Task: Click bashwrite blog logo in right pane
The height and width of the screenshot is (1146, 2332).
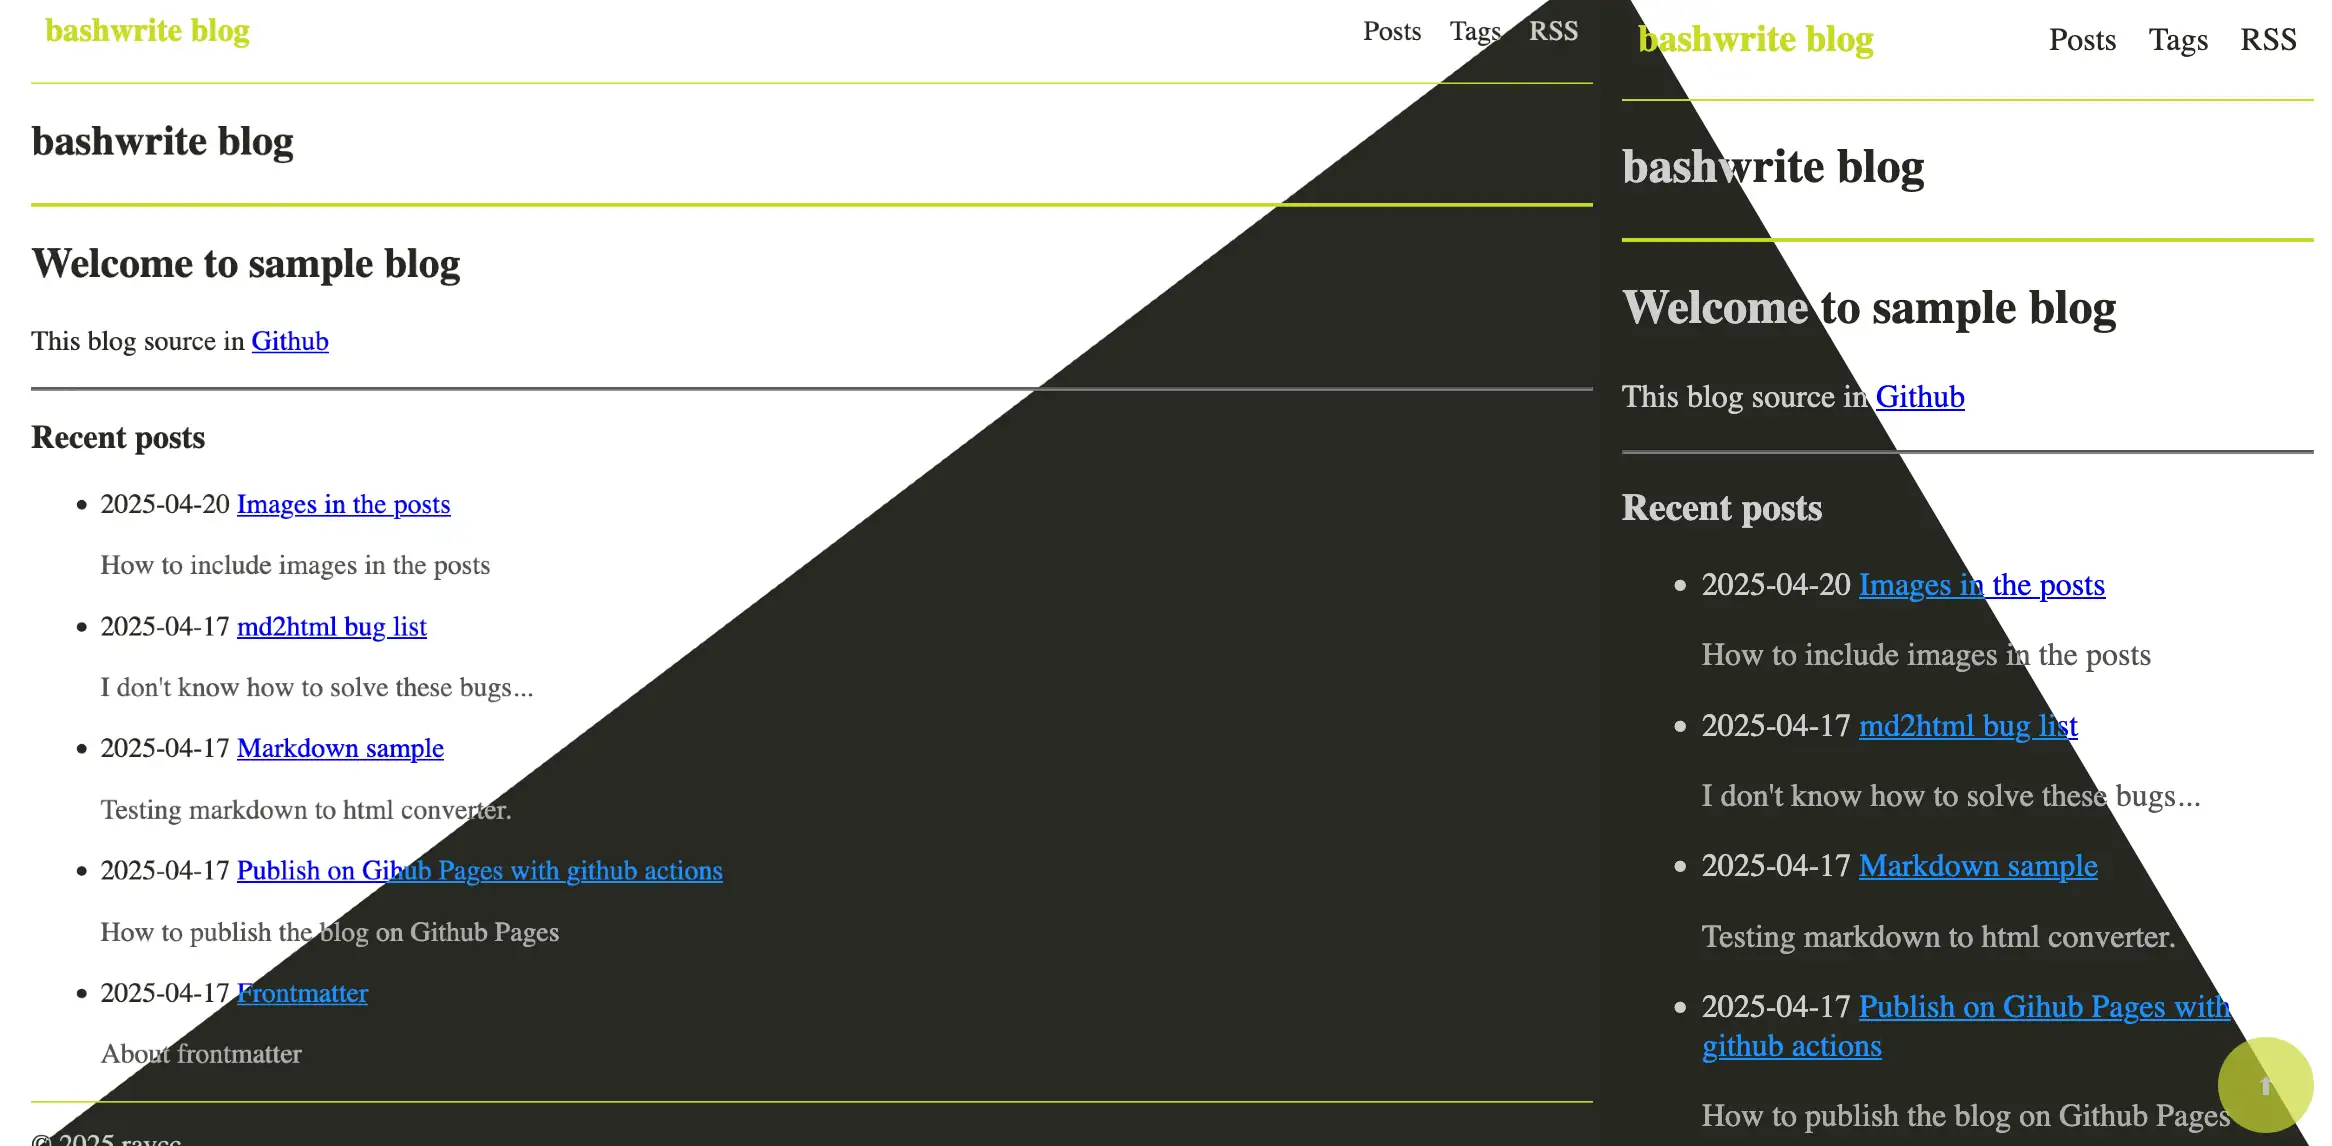Action: 1756,39
